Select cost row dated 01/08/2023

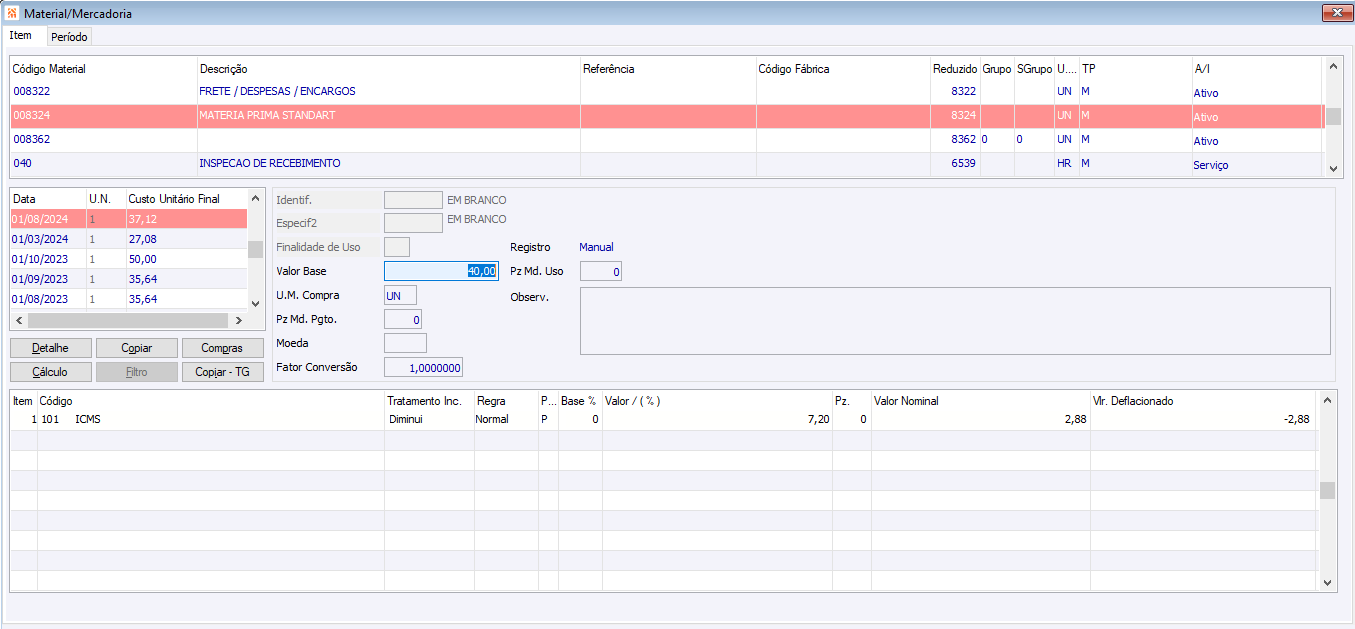coord(128,299)
